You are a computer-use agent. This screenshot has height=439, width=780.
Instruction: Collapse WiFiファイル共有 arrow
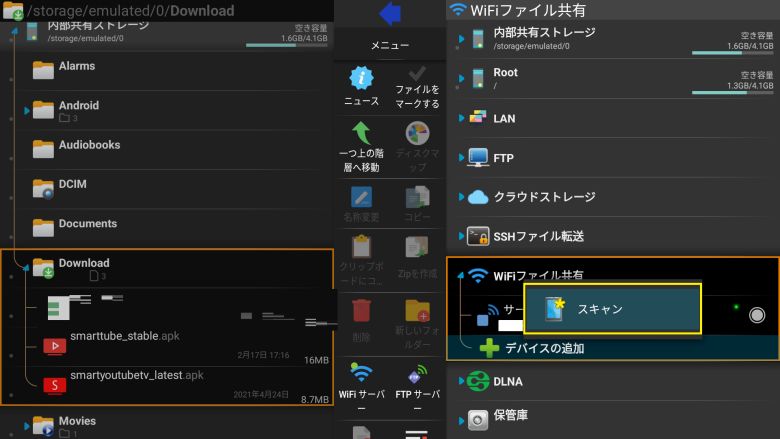click(461, 275)
